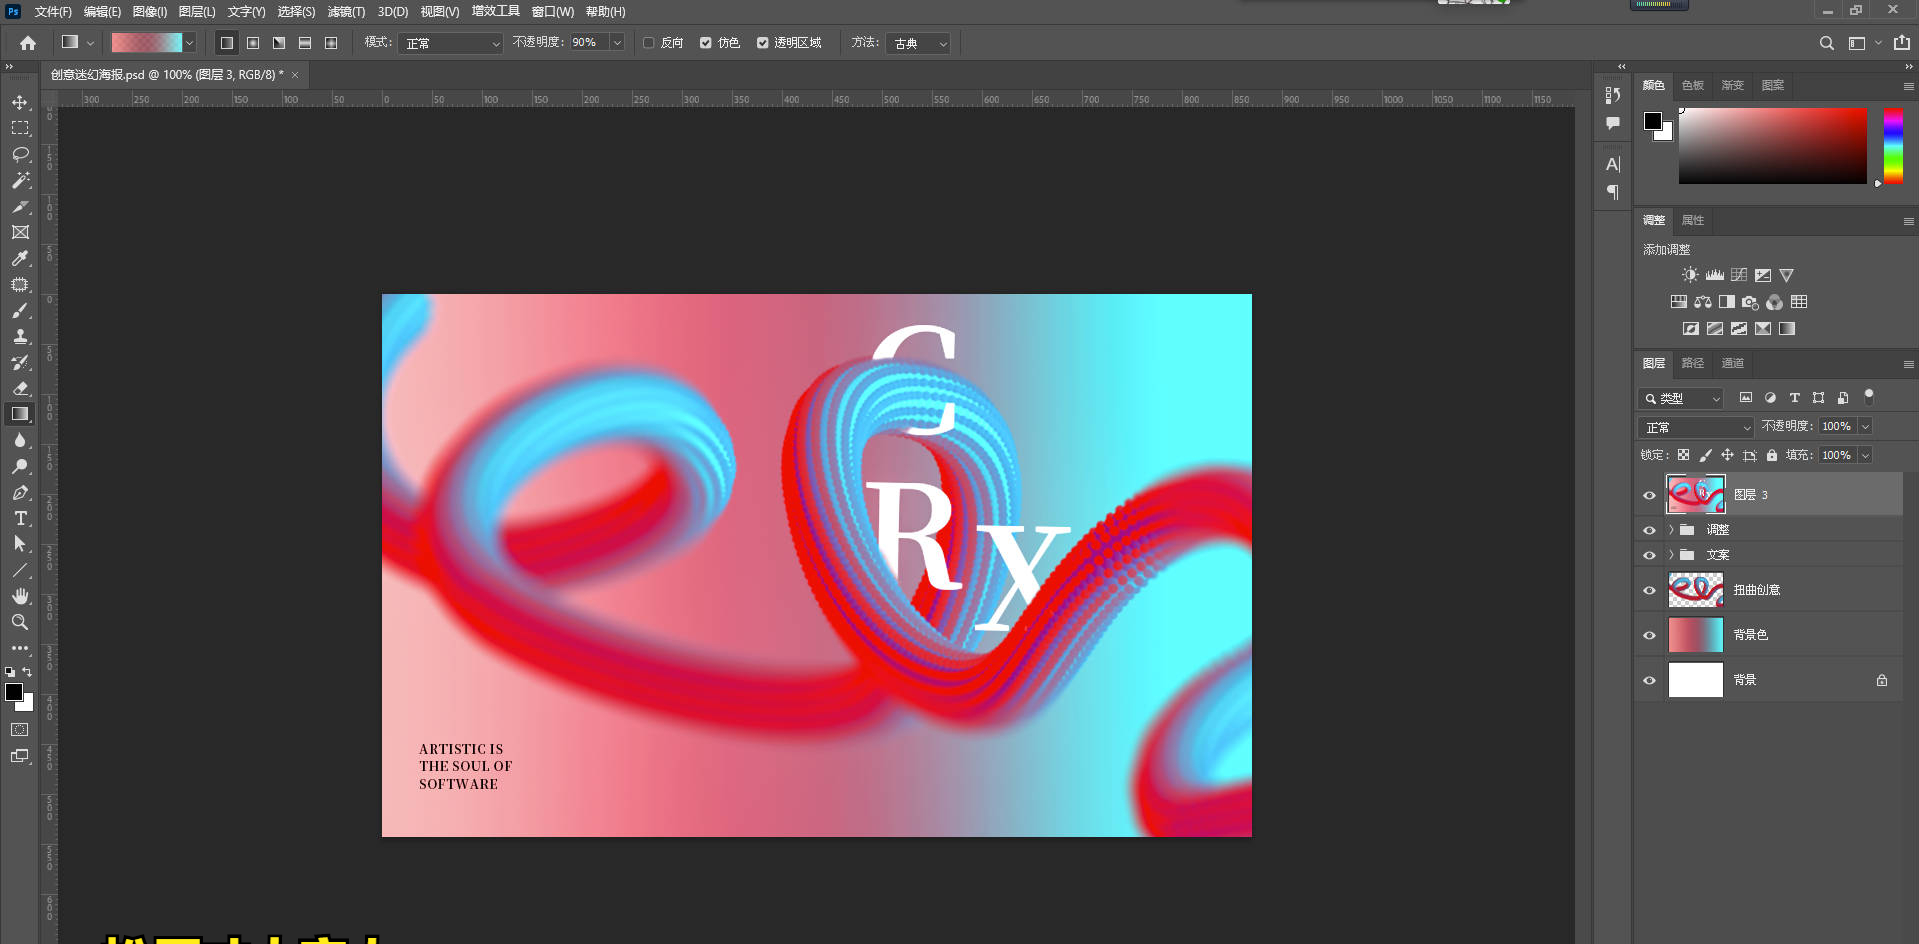Pick the Eyedropper tool
Image resolution: width=1919 pixels, height=944 pixels.
pos(20,259)
